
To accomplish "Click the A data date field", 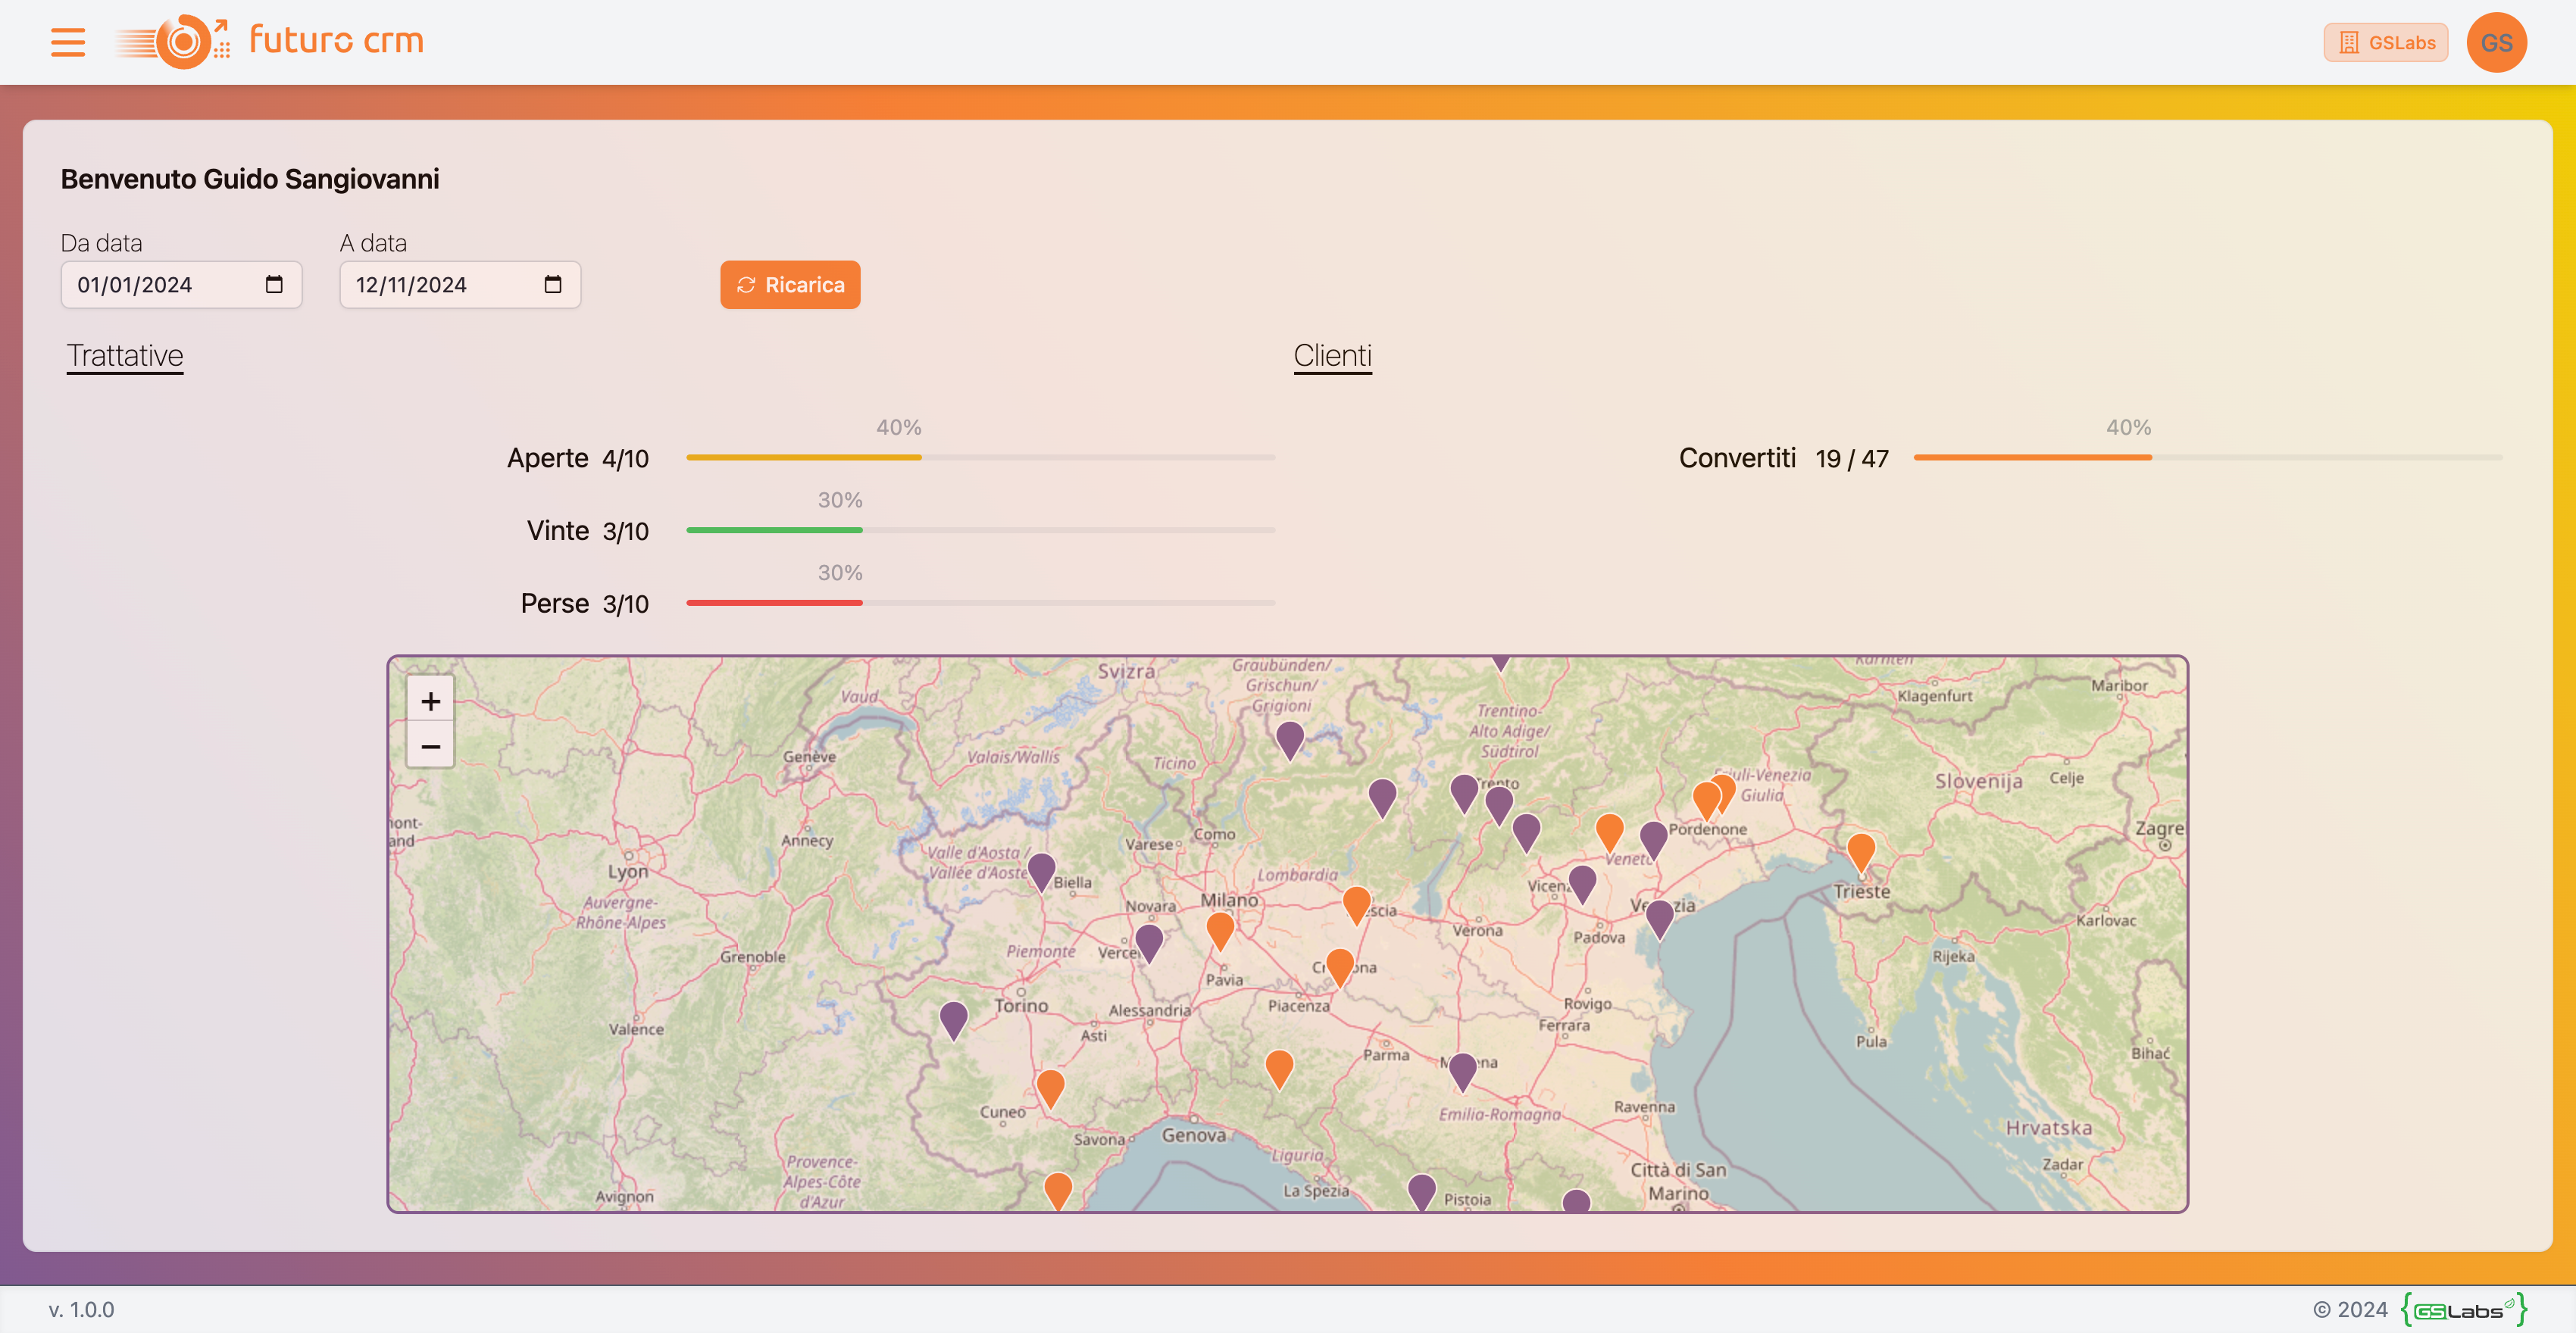I will pyautogui.click(x=460, y=285).
